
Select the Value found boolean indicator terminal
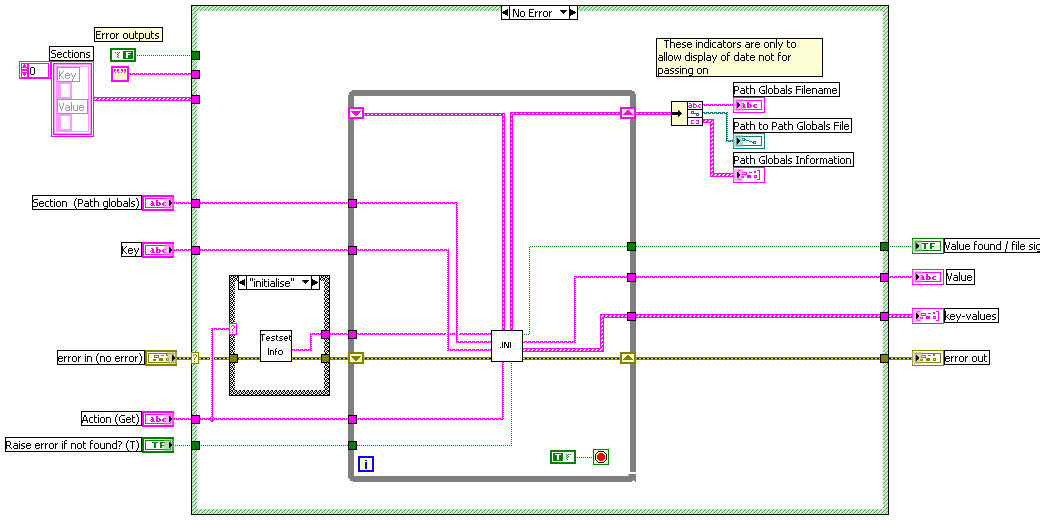click(x=927, y=246)
